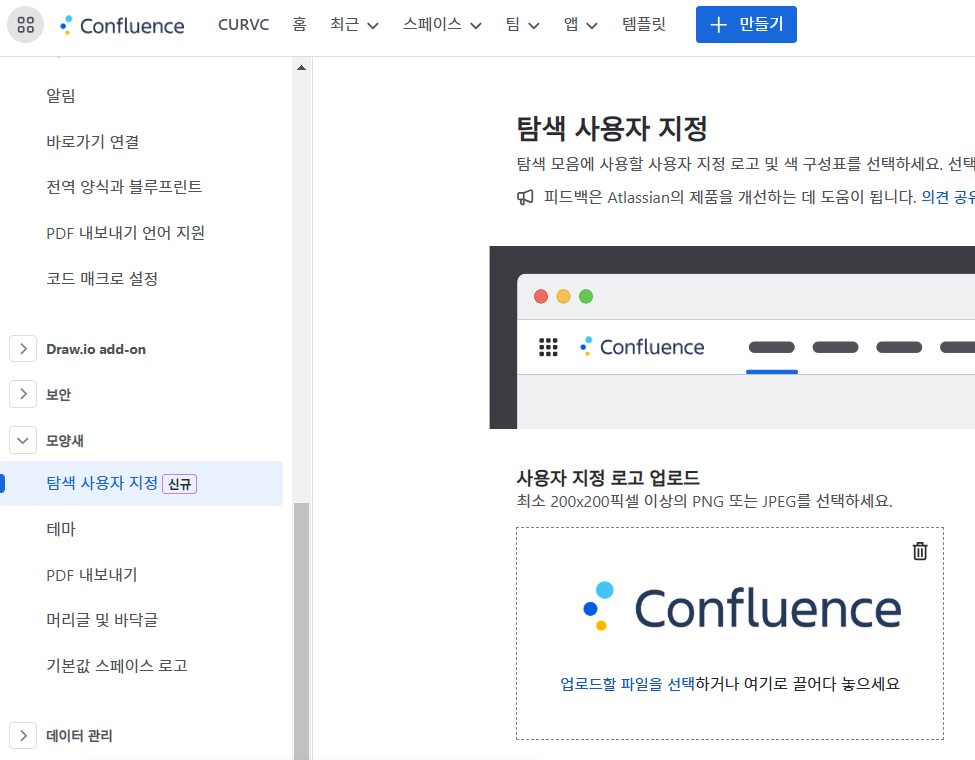
Task: Open PDF 내보내기 under 모양새
Action: tap(91, 575)
